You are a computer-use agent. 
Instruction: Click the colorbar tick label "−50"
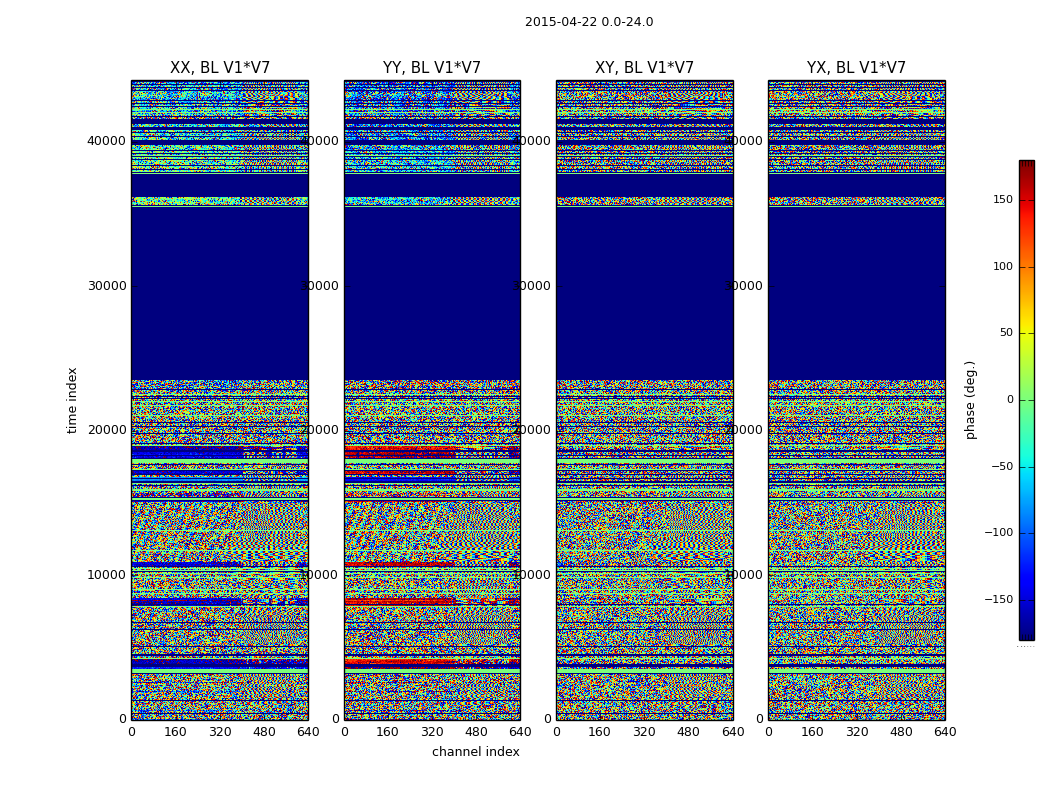pos(1002,466)
